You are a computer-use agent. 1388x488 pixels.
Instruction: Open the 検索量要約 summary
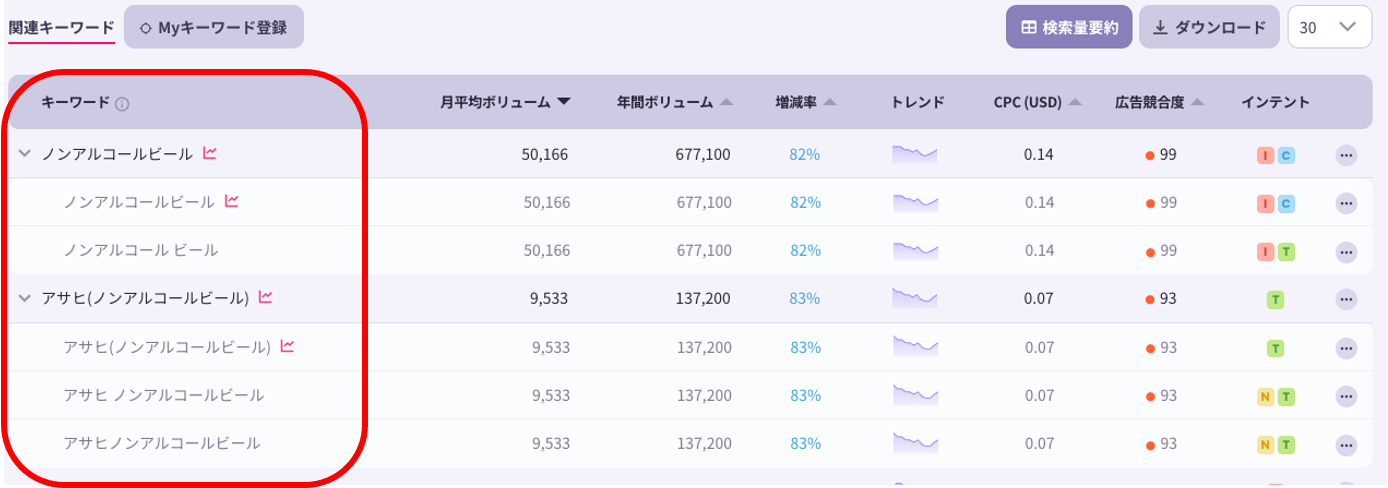[1068, 28]
